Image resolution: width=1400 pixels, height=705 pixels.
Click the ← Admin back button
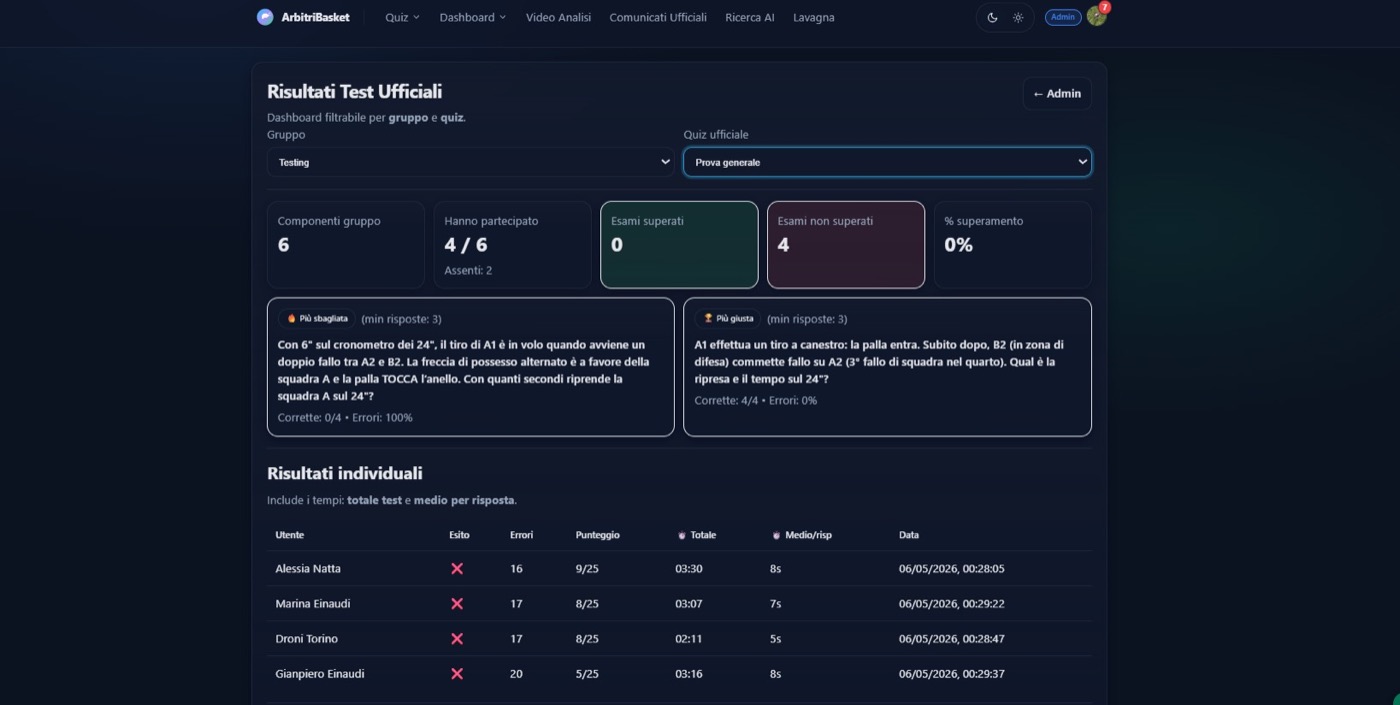[1057, 93]
